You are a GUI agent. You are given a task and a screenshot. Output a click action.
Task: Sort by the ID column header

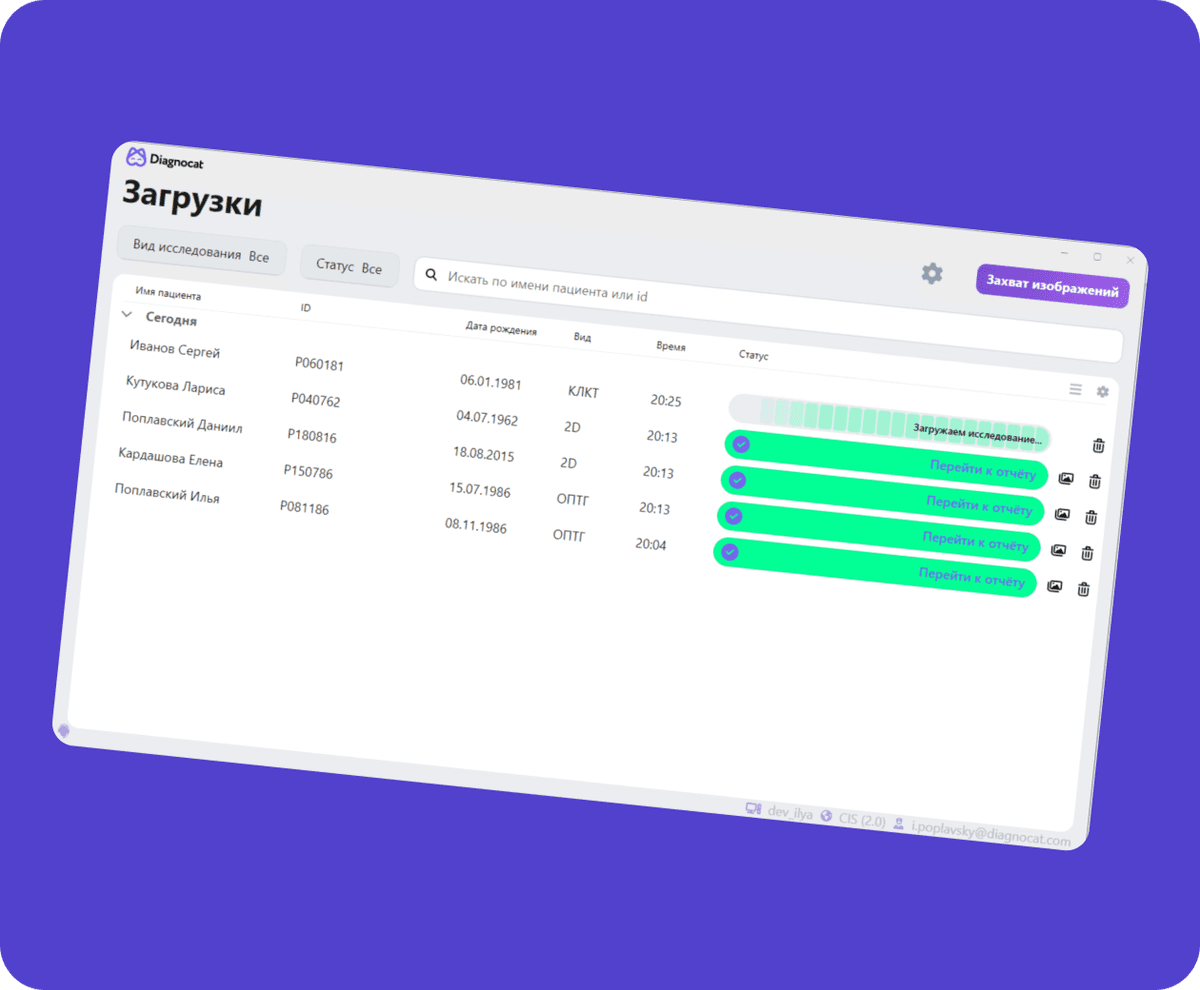coord(306,308)
